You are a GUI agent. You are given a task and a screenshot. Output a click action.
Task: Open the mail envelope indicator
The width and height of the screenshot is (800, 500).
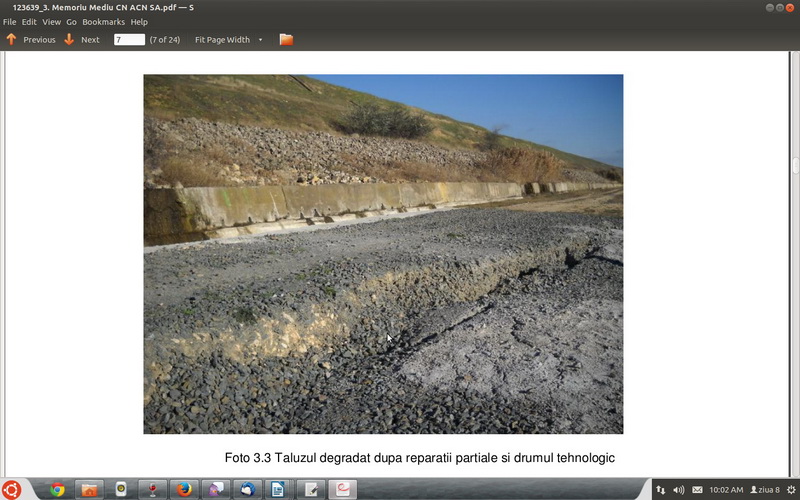697,490
